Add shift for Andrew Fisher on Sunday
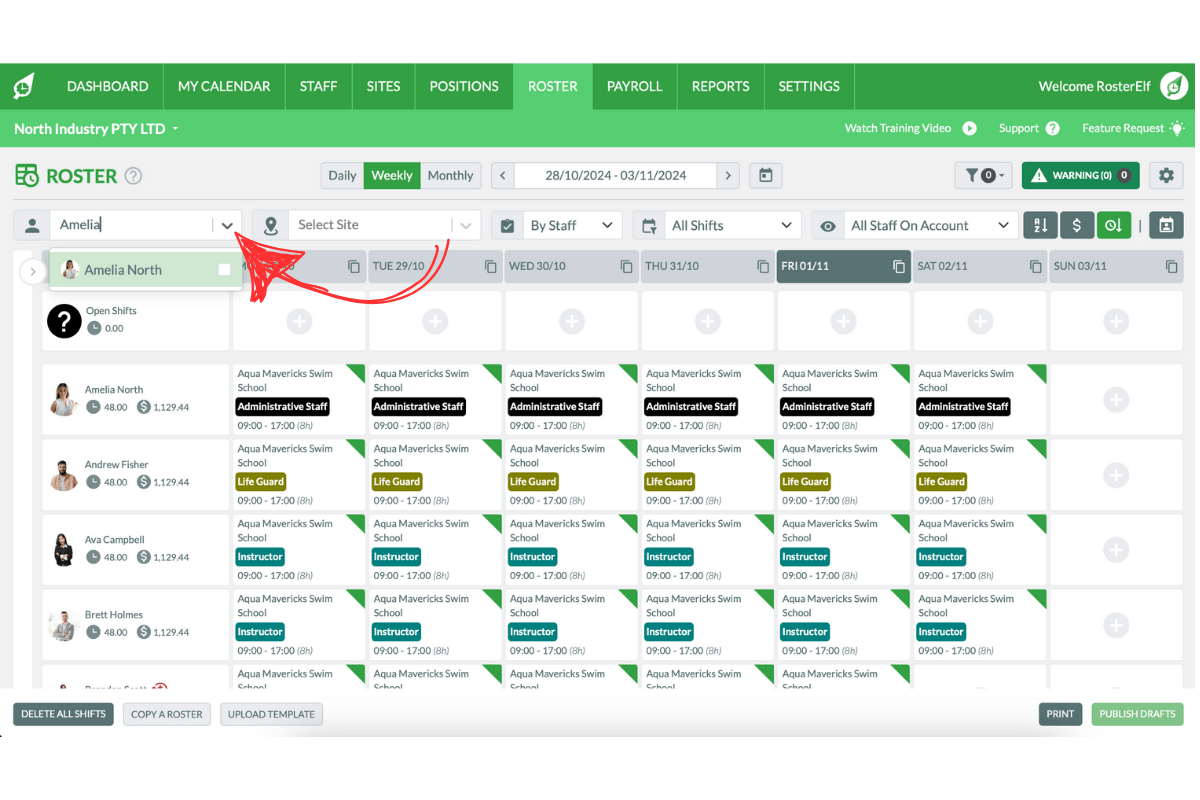Viewport: 1200px width, 800px height. (x=1116, y=474)
